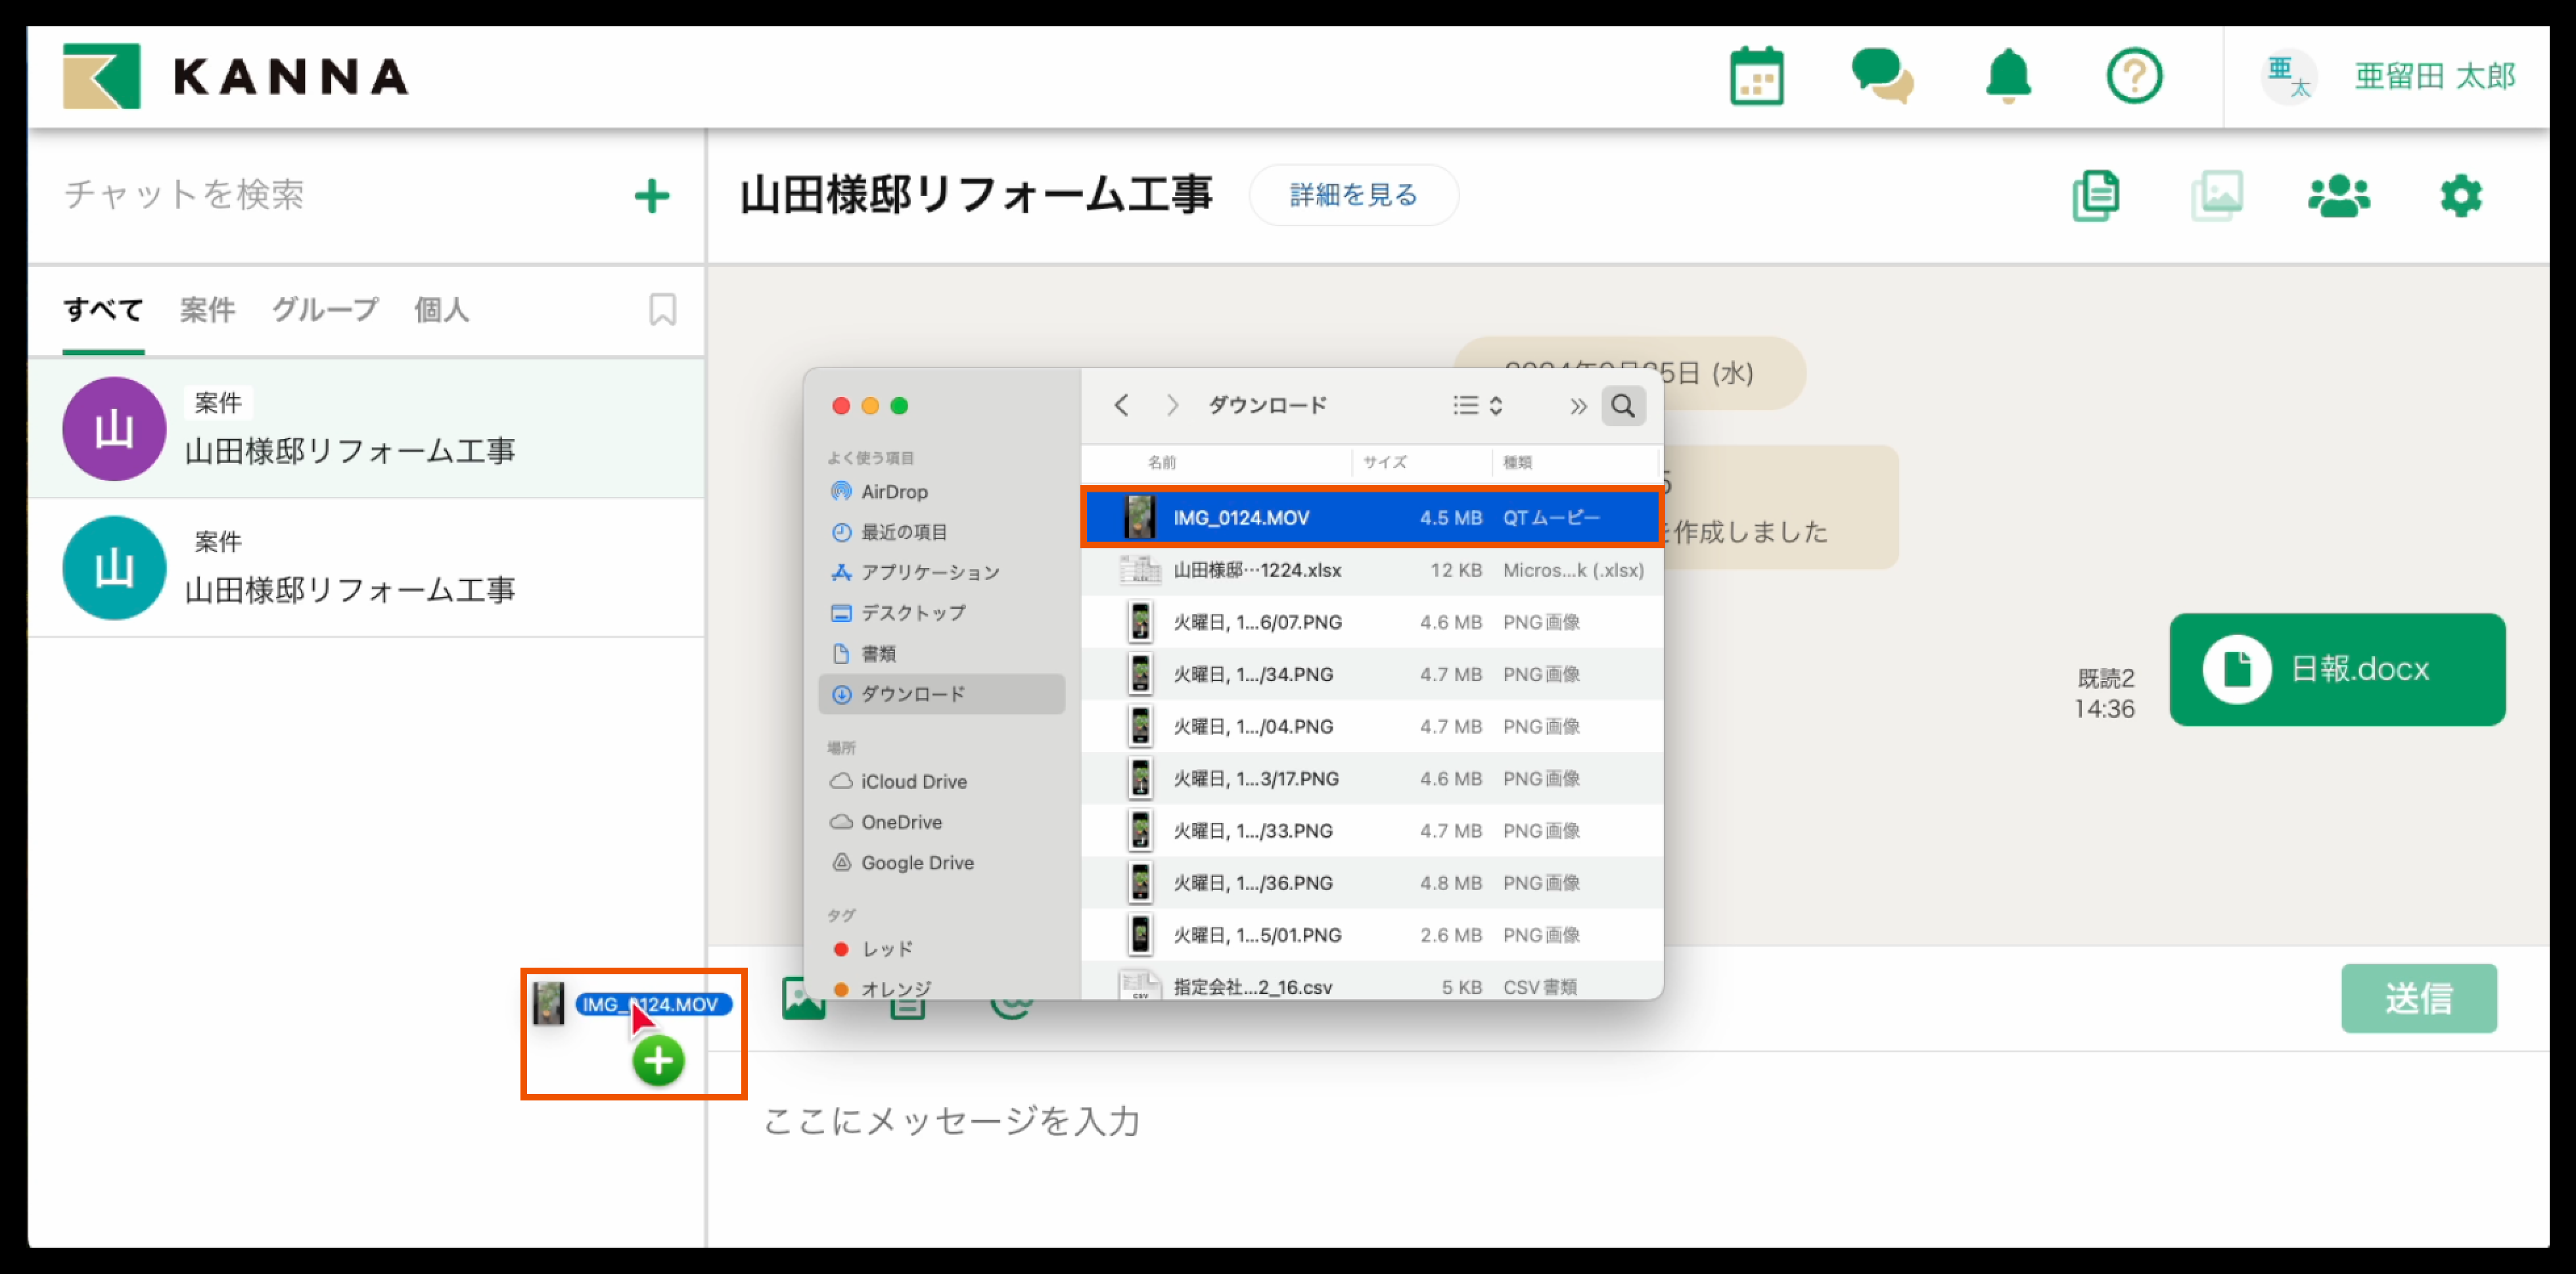Open the help question mark icon
This screenshot has width=2576, height=1274.
tap(2134, 77)
